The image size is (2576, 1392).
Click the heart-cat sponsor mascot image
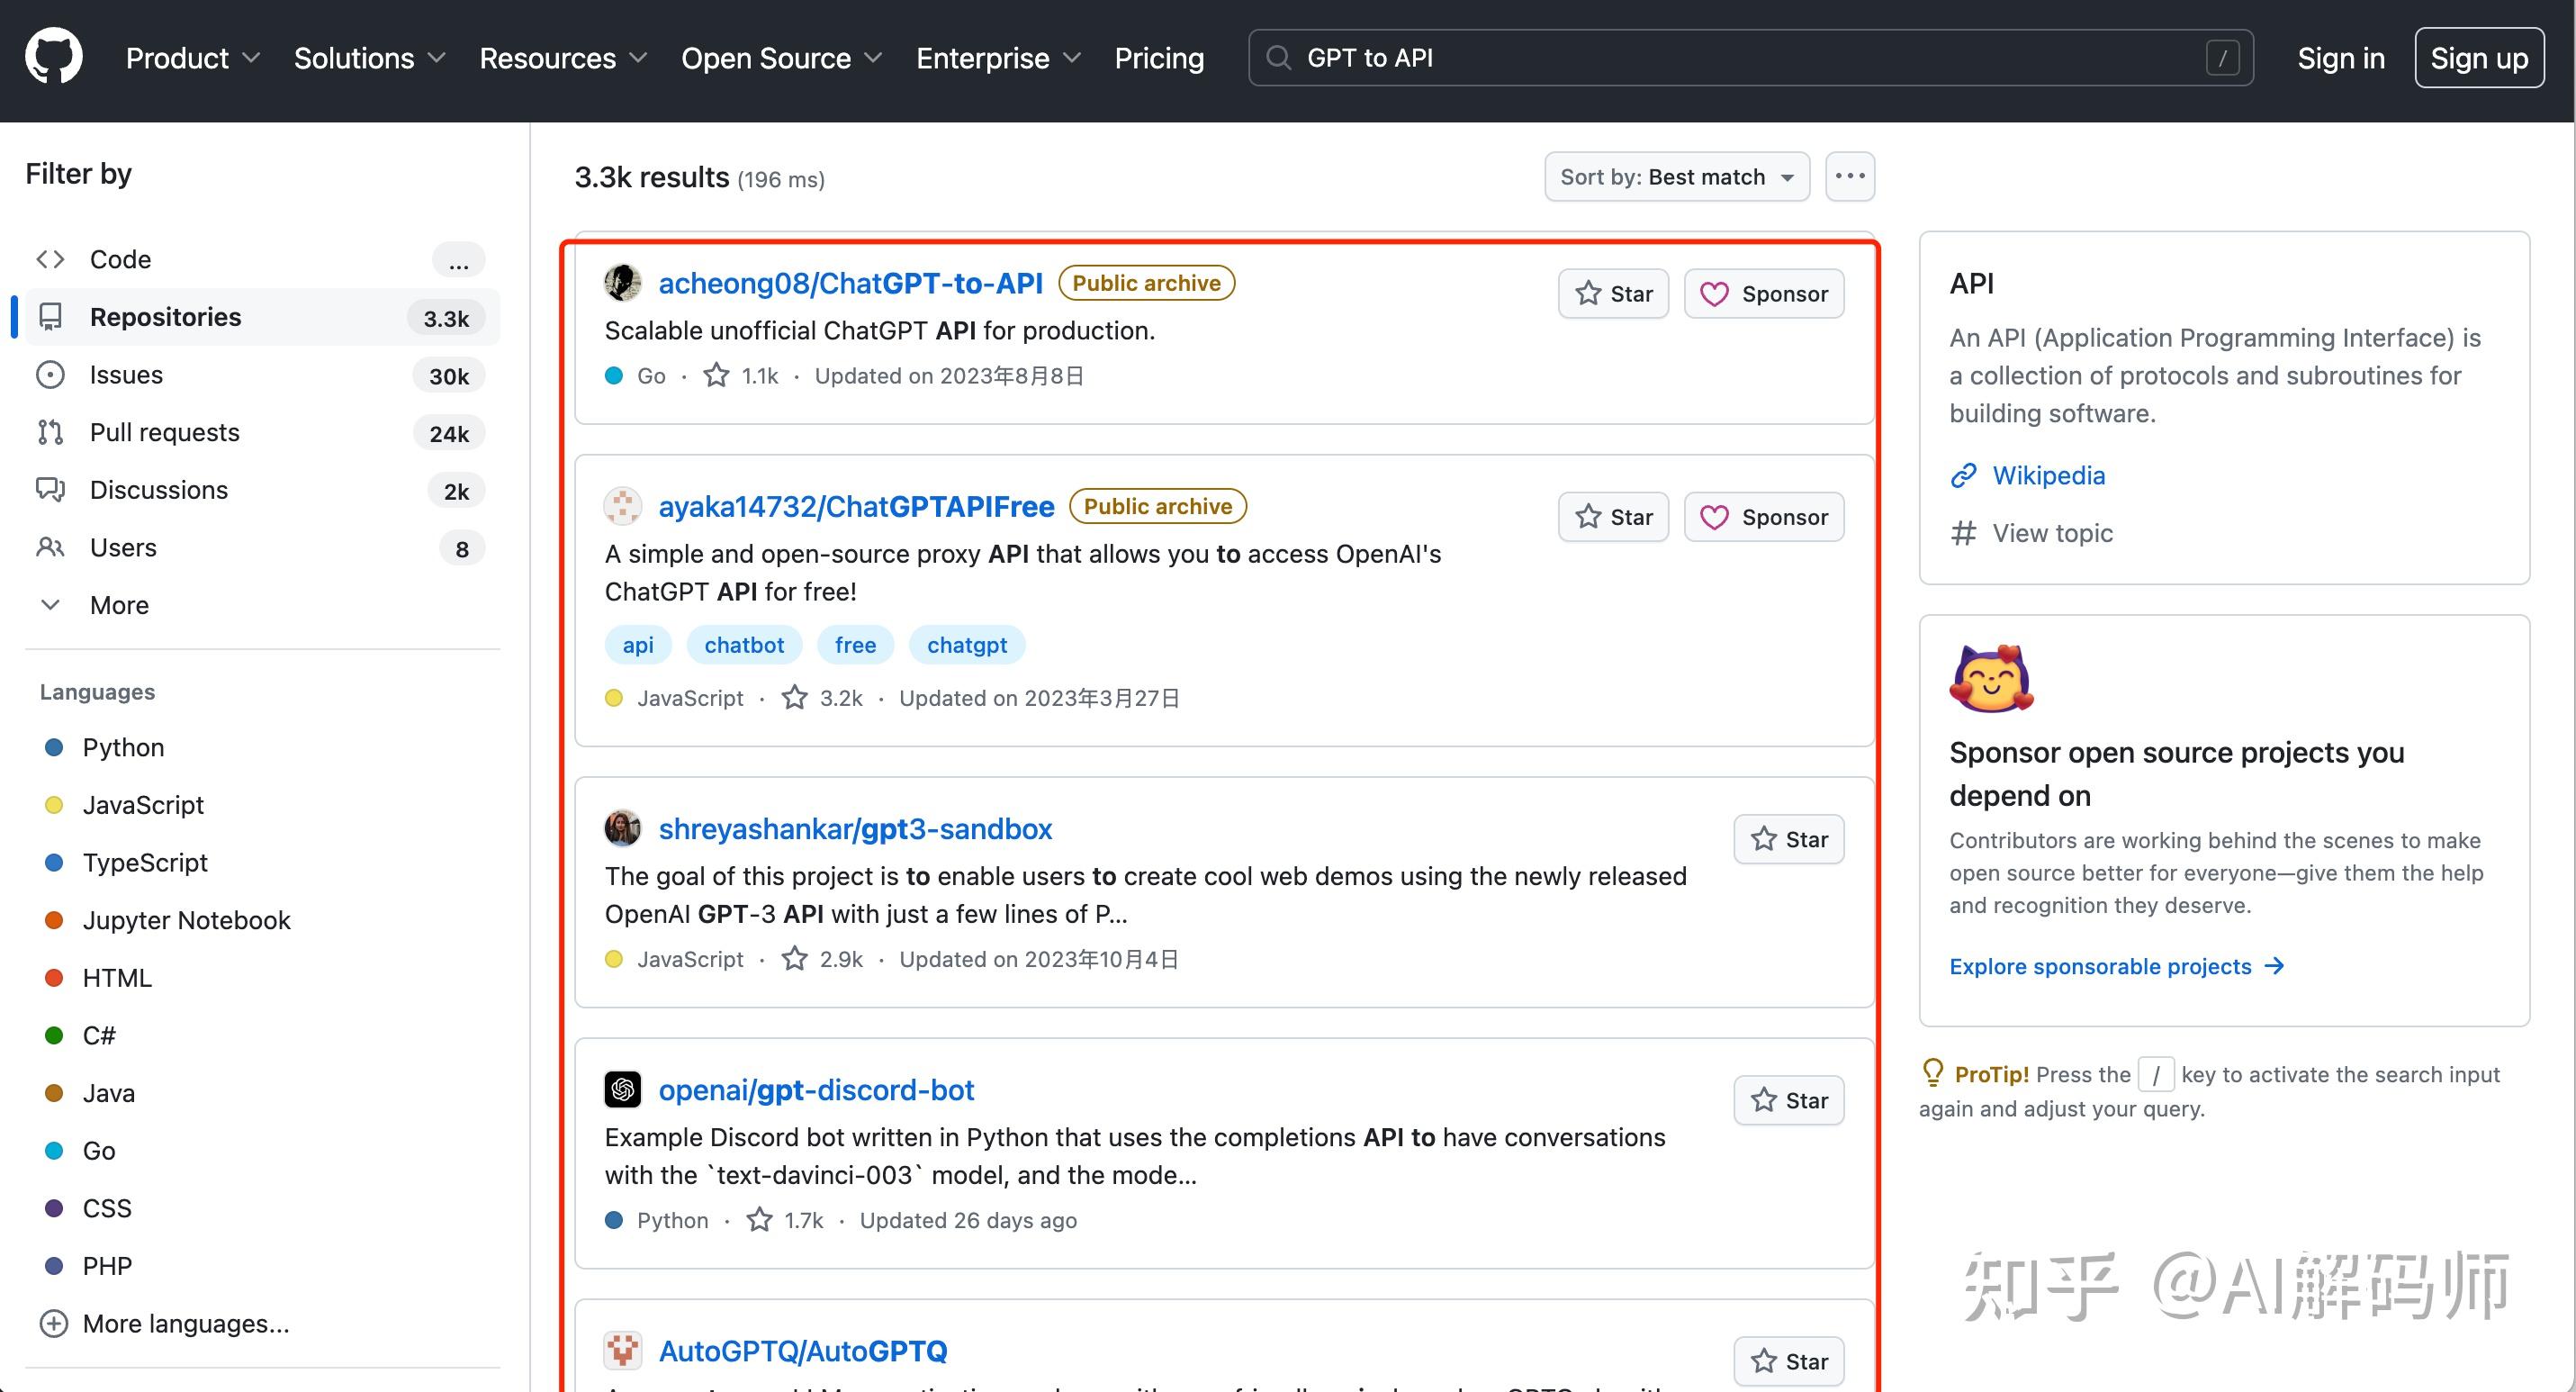[x=1991, y=679]
